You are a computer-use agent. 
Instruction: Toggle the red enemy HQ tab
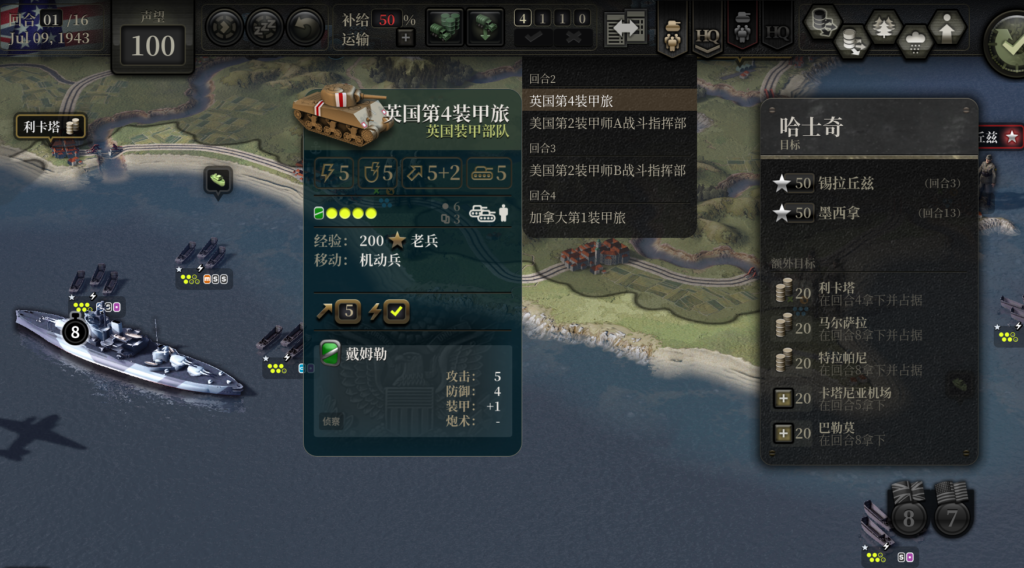(x=777, y=29)
